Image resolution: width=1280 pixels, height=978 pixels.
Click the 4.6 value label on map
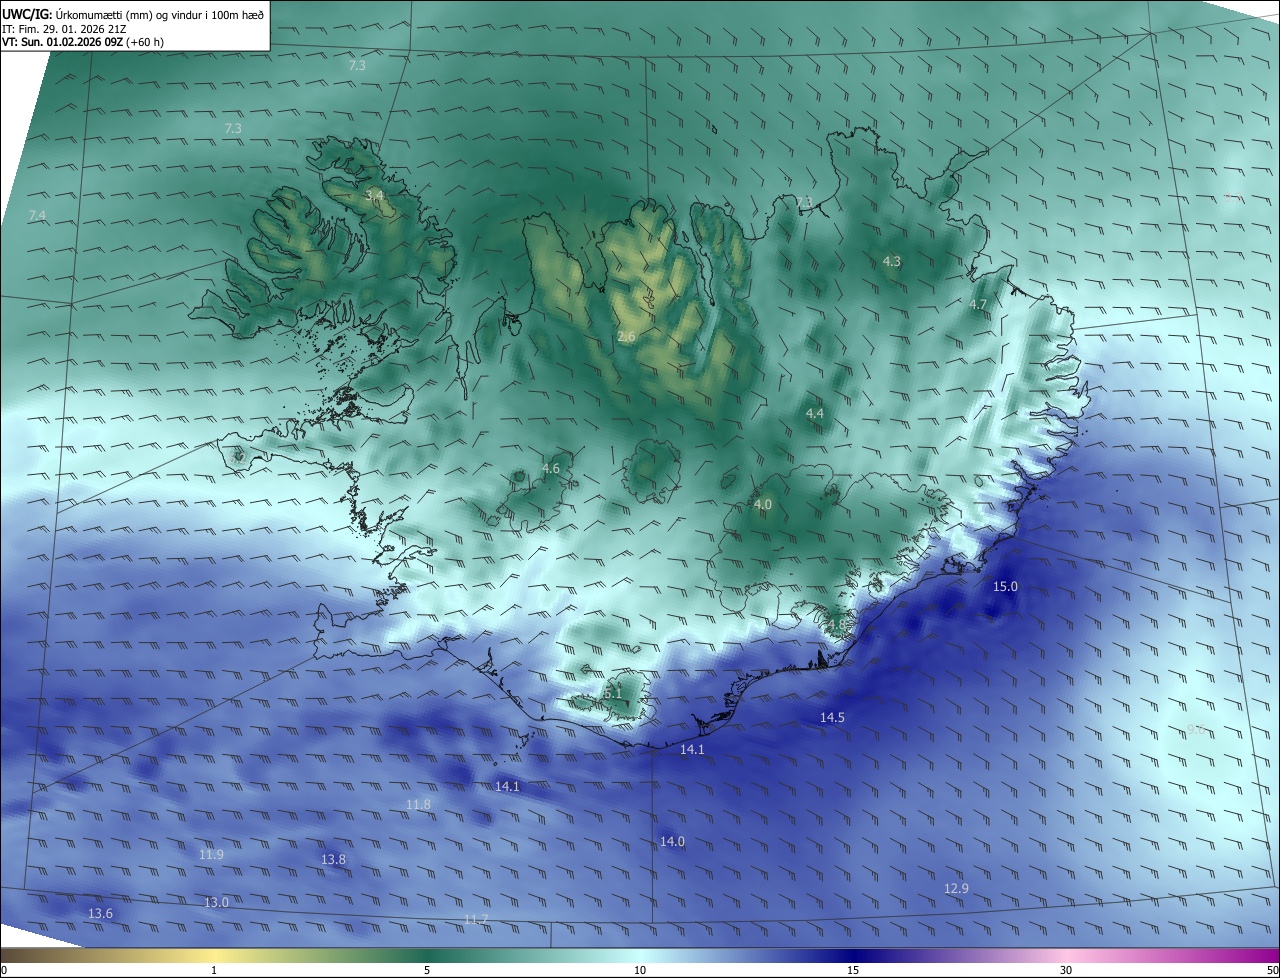point(551,468)
